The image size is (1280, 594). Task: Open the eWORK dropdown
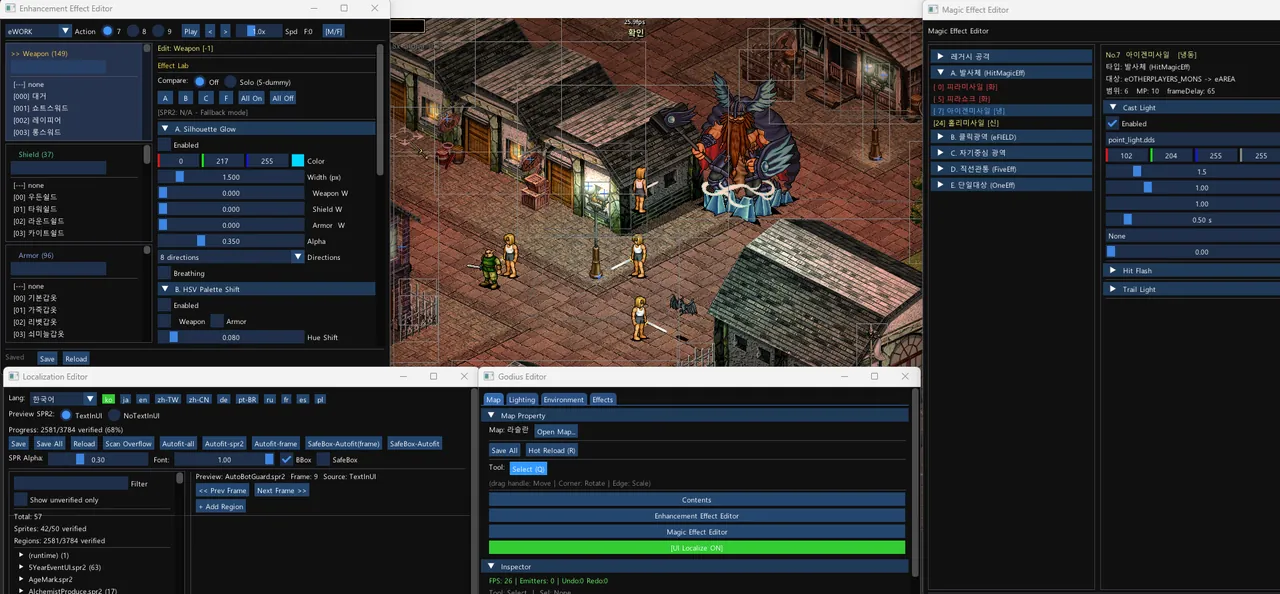click(38, 31)
